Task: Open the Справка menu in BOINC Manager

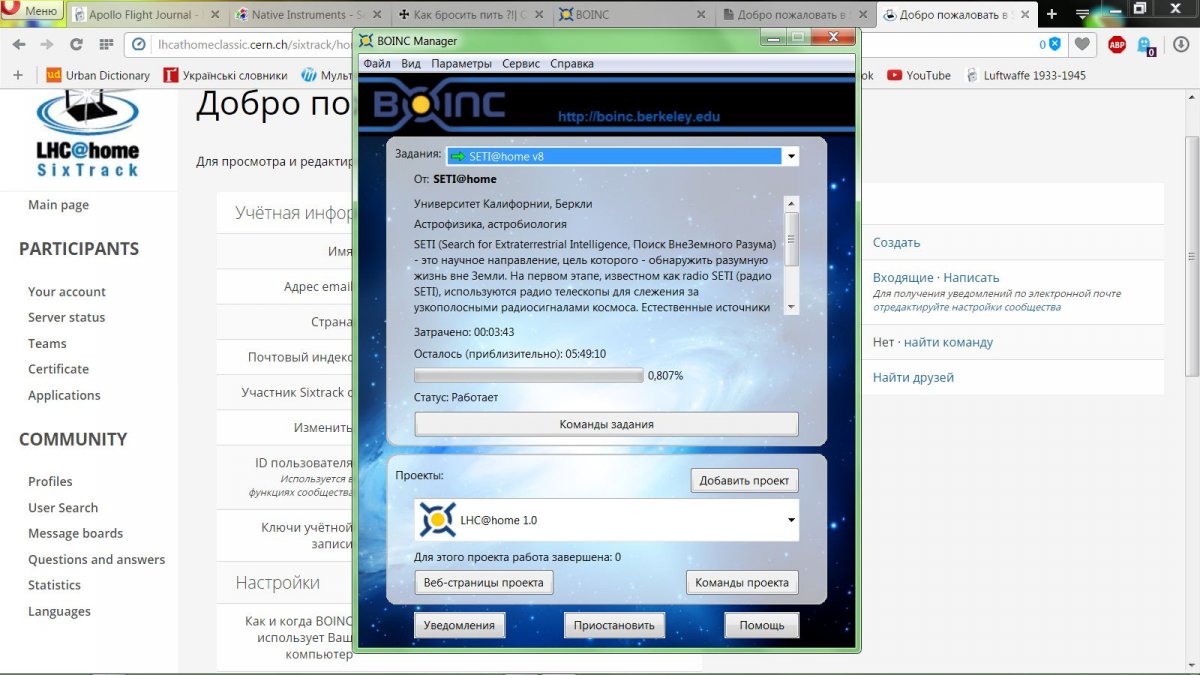Action: (x=571, y=63)
